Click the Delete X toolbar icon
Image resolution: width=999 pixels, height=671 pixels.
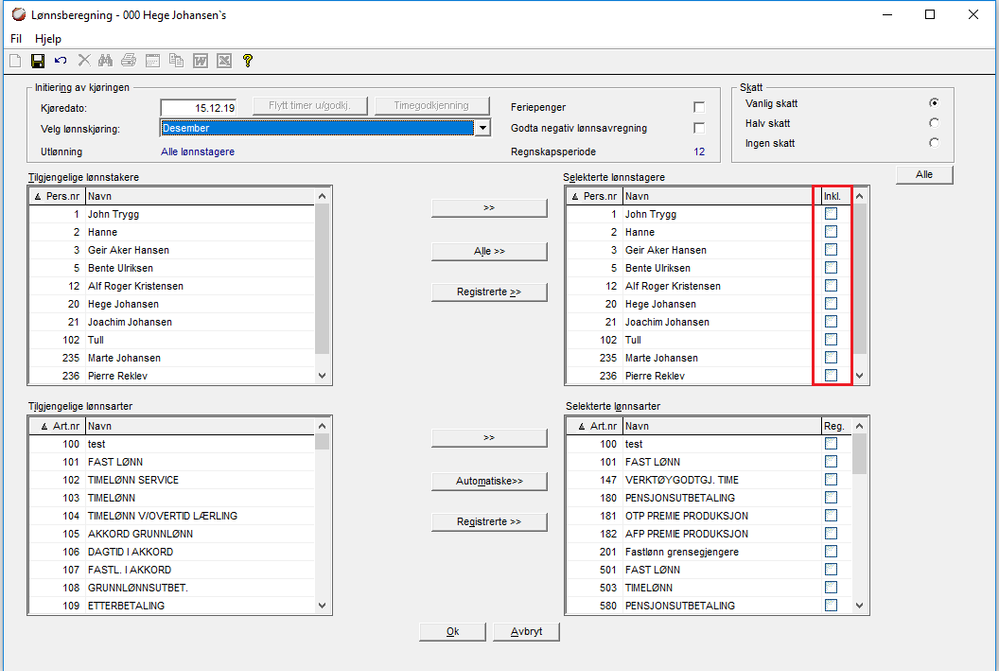pos(84,61)
